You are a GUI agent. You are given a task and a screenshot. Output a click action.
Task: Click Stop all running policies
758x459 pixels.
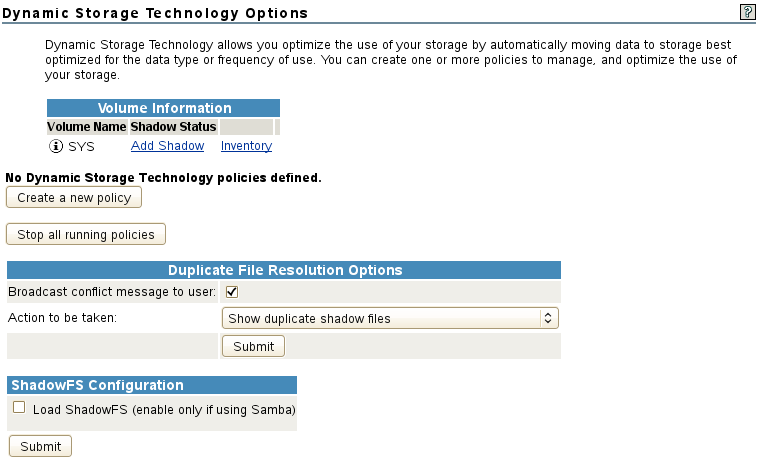[86, 235]
